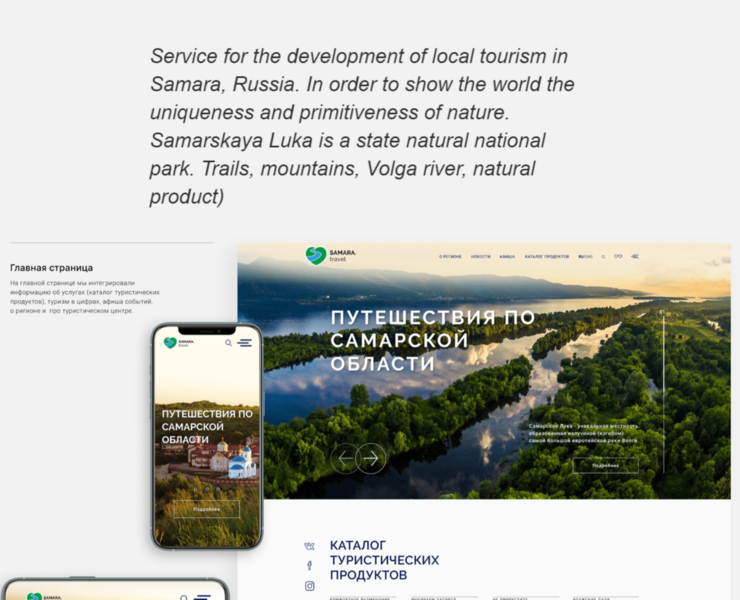Open the Facebook social icon

pyautogui.click(x=310, y=565)
